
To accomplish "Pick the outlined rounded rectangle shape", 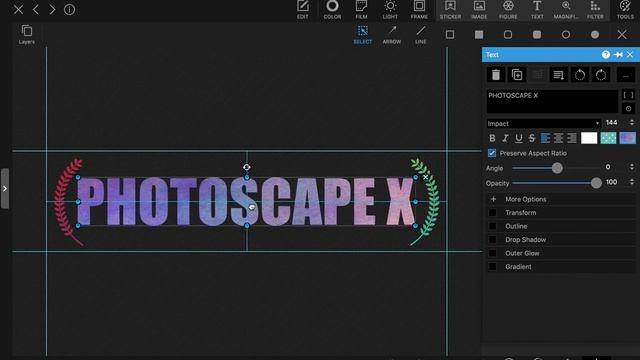I will 508,35.
